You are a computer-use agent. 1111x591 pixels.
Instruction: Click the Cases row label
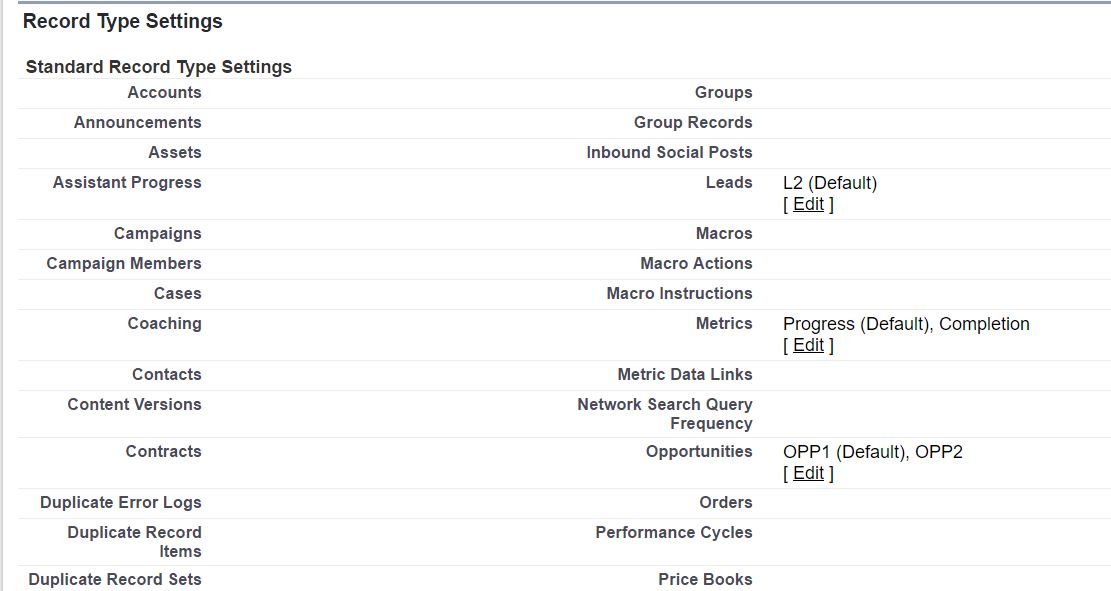coord(177,294)
